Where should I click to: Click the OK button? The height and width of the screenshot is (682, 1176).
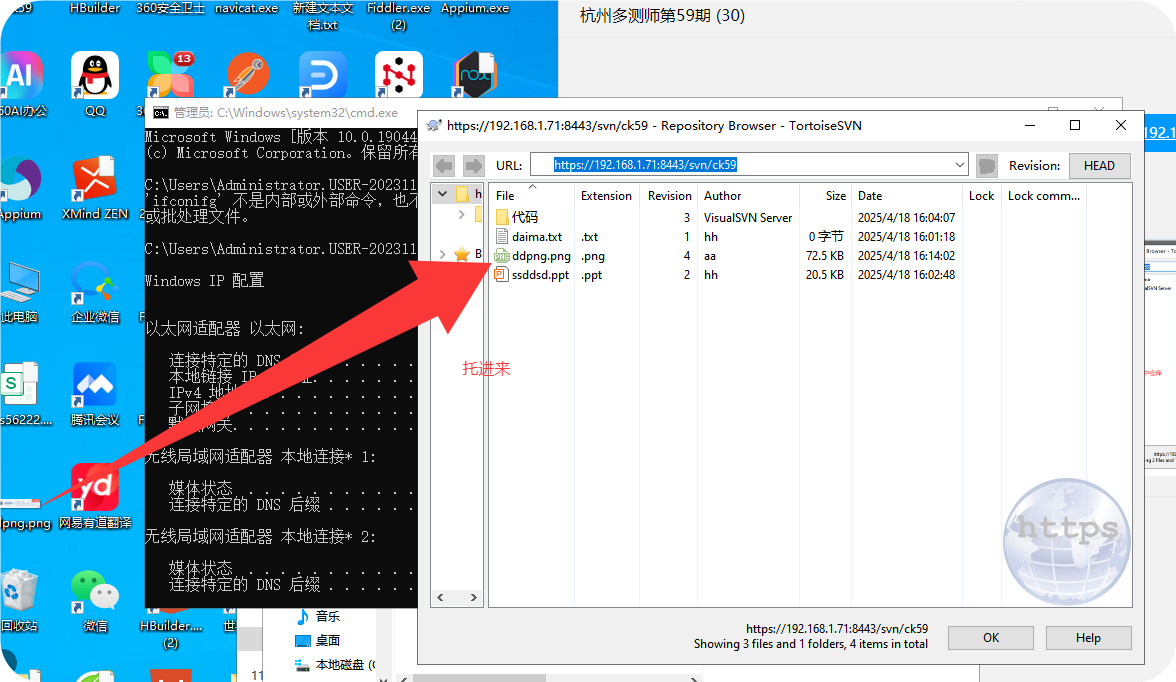pos(991,638)
